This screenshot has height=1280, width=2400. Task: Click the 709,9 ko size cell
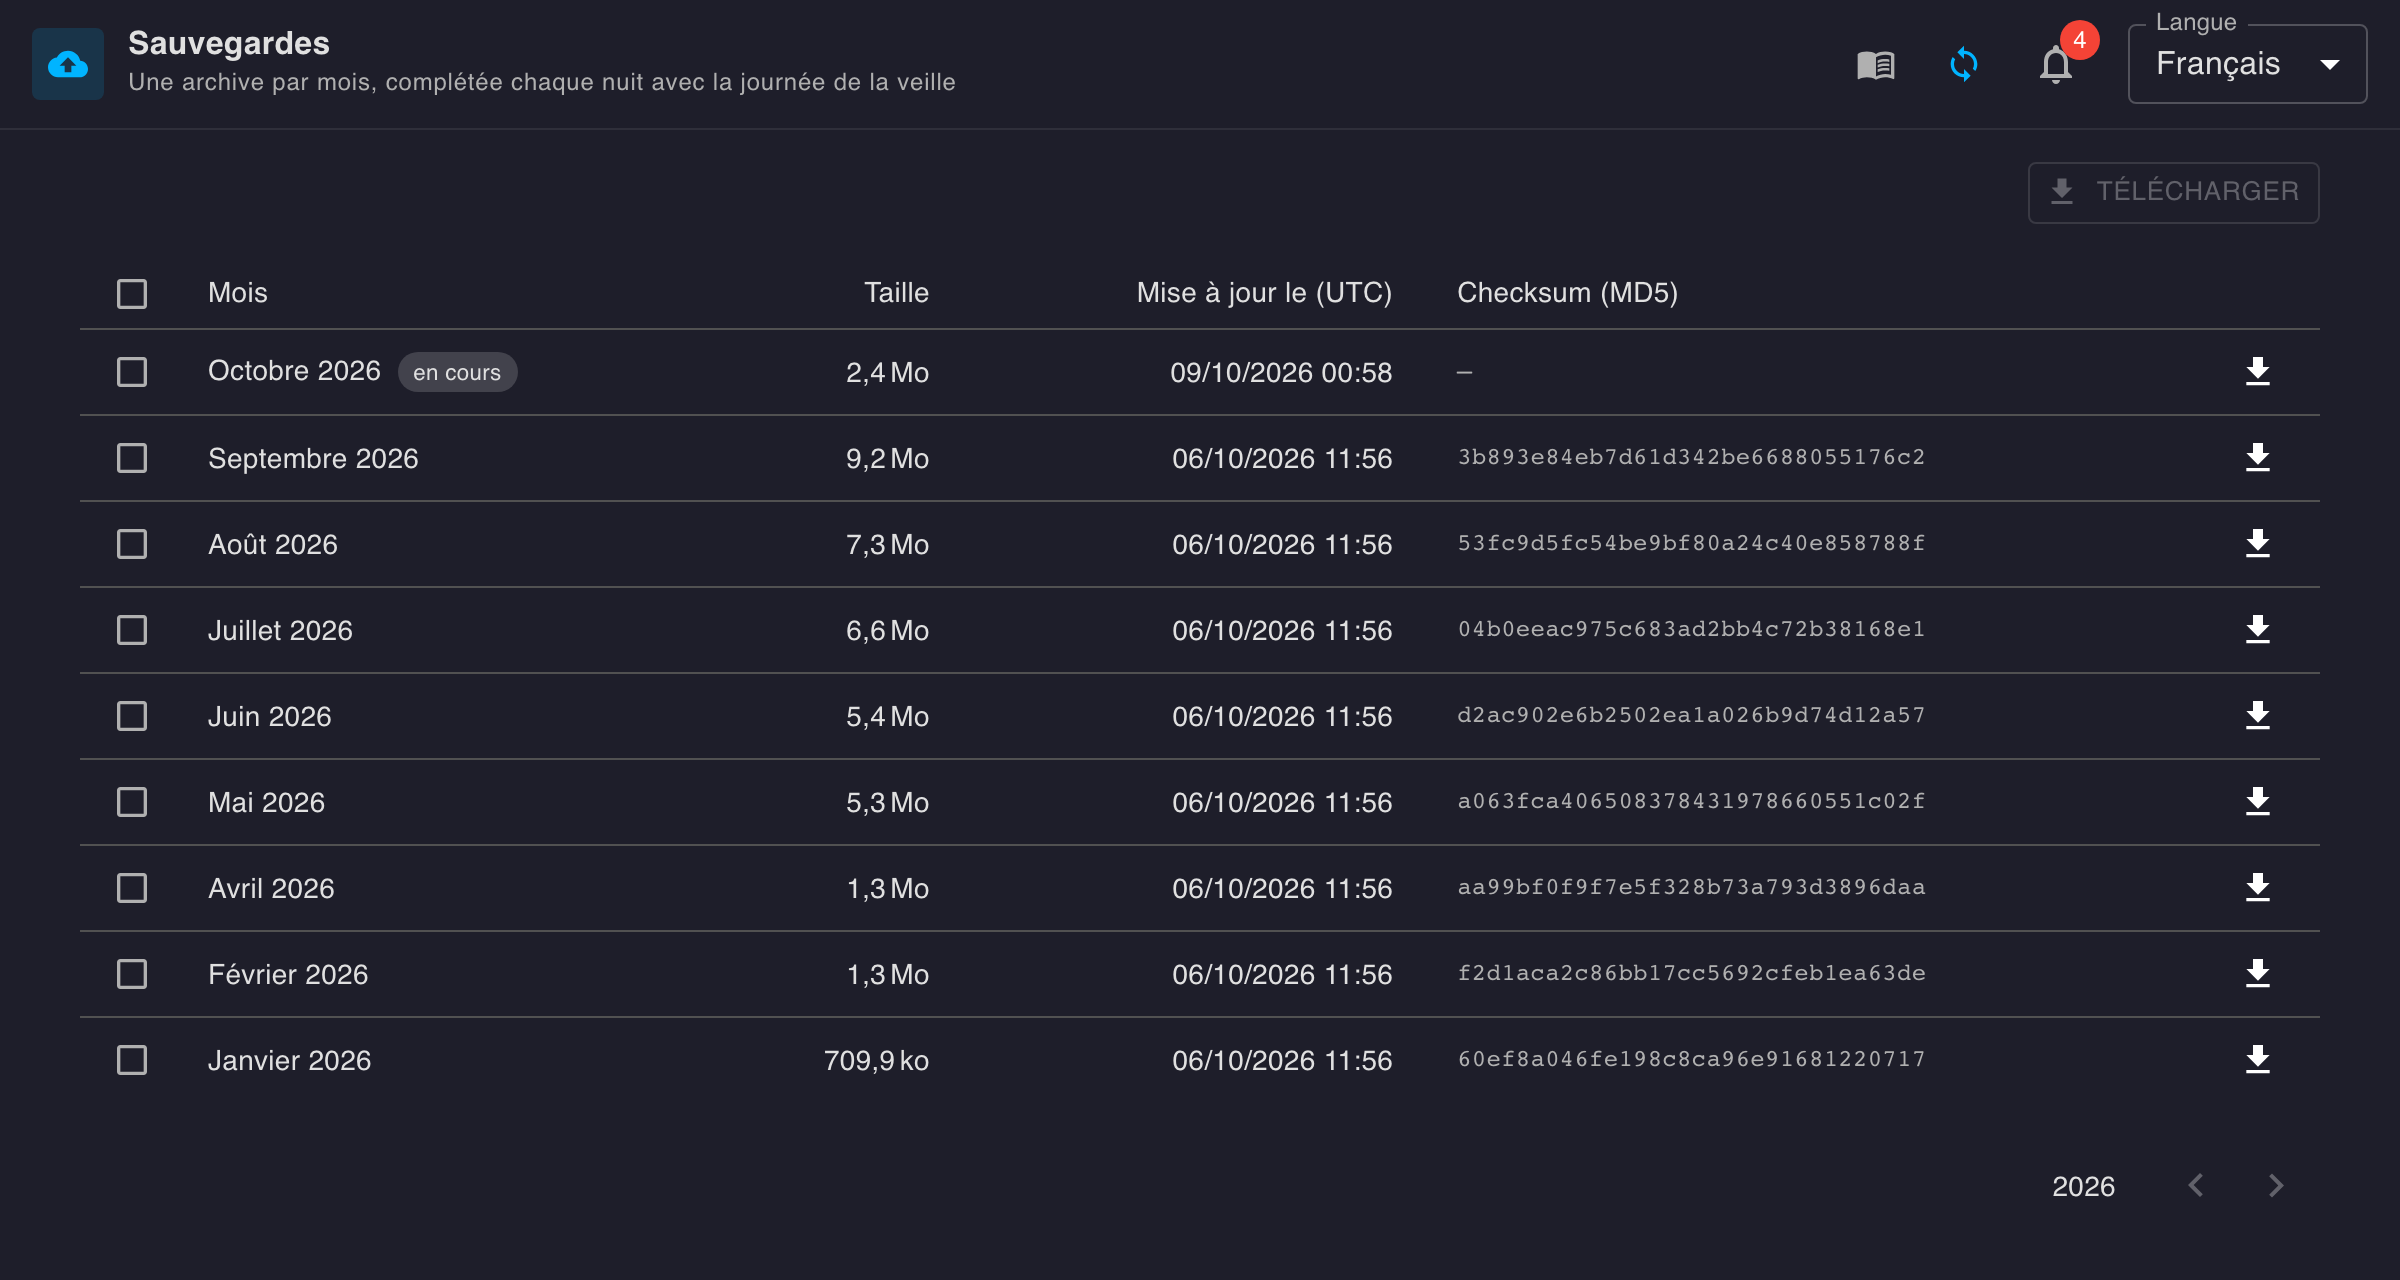[x=876, y=1060]
